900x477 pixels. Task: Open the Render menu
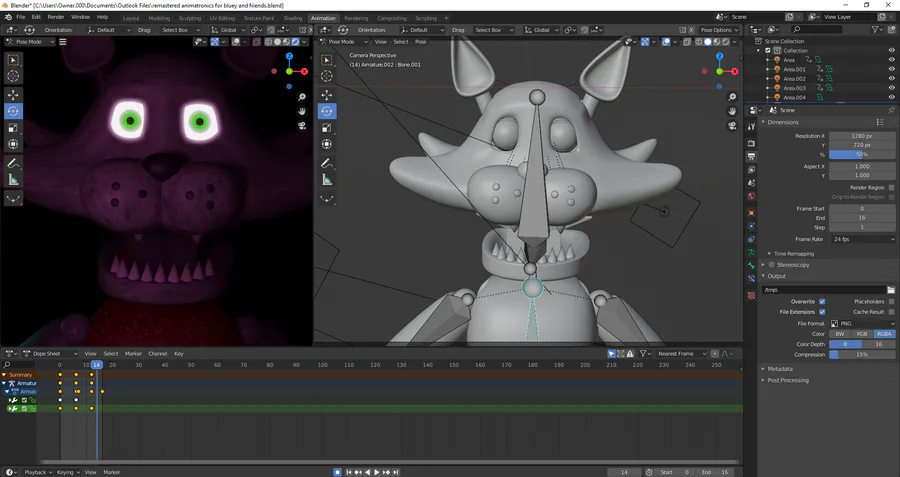point(56,17)
